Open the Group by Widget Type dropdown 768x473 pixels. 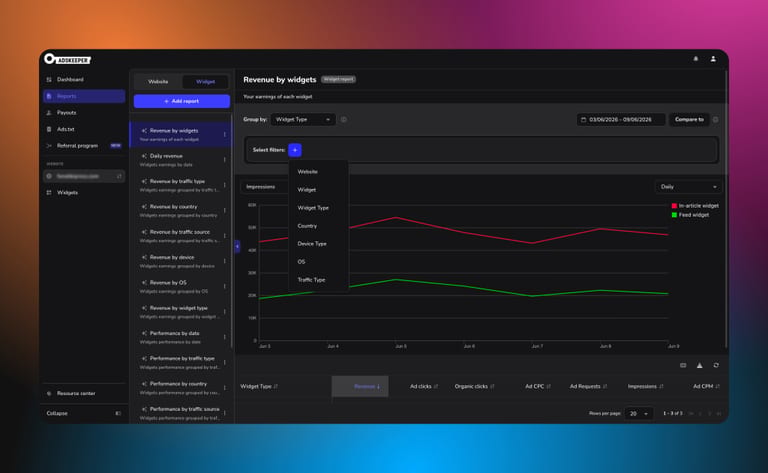click(303, 119)
